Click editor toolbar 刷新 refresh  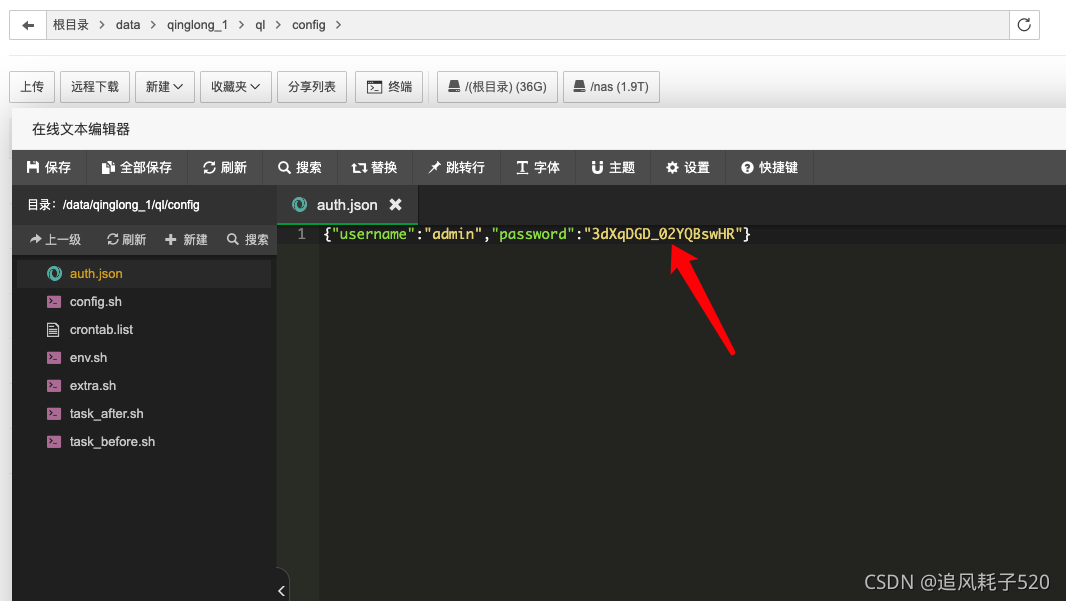click(x=225, y=167)
